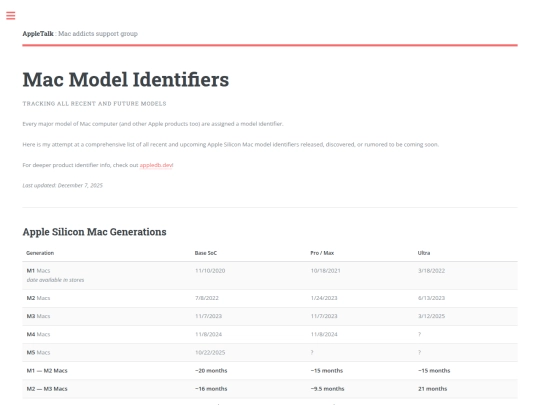Screen dimensions: 540x405
Task: Open the hamburger menu icon
Action: pos(11,15)
